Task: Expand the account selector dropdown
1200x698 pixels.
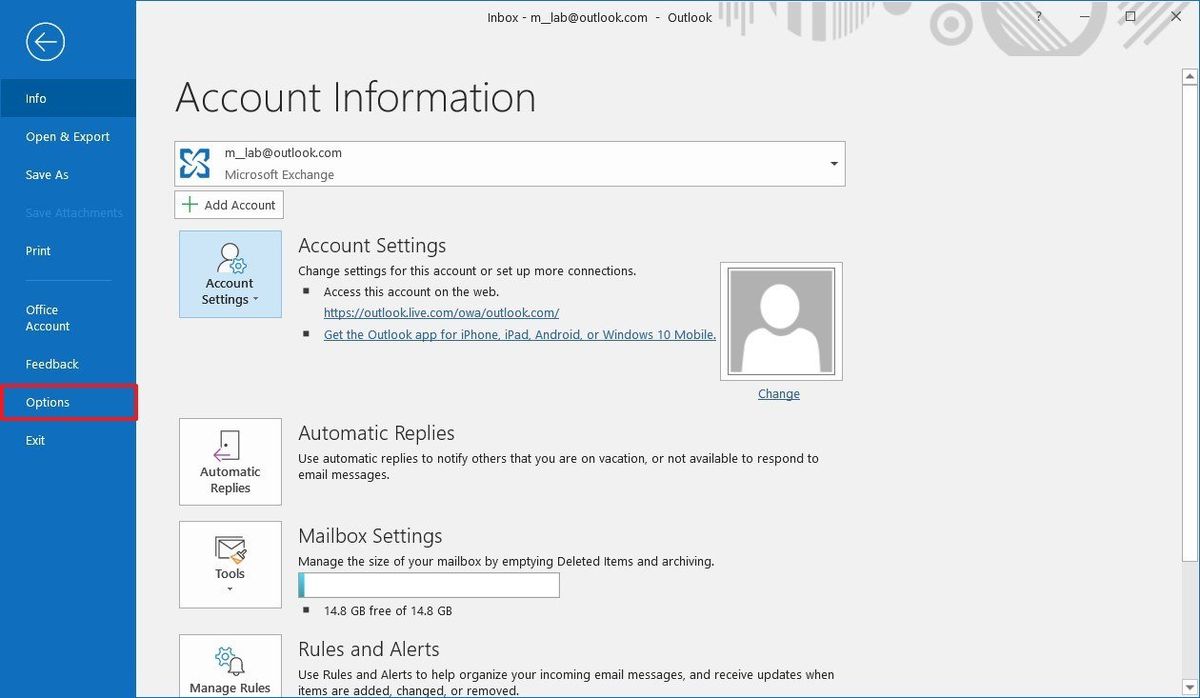Action: (x=833, y=161)
